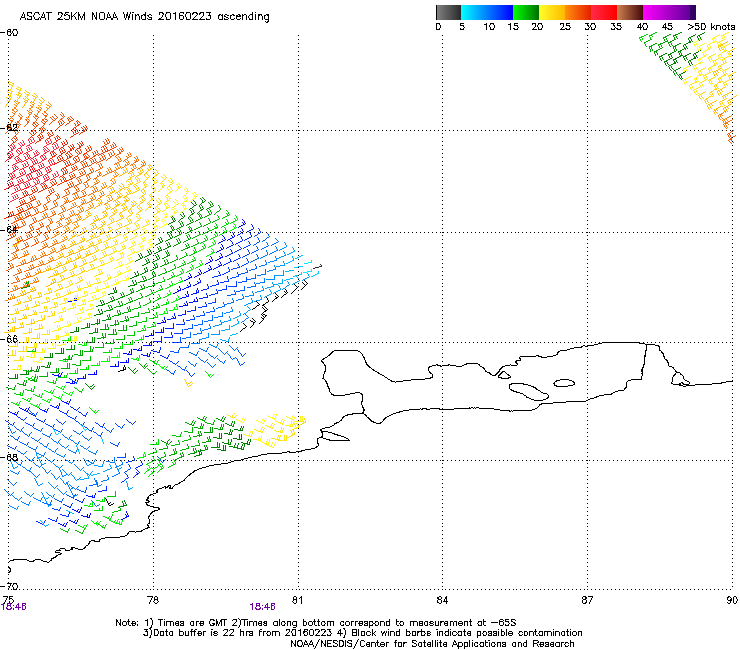Click the purple 18:46 timestamp under the 75 label

pyautogui.click(x=14, y=607)
